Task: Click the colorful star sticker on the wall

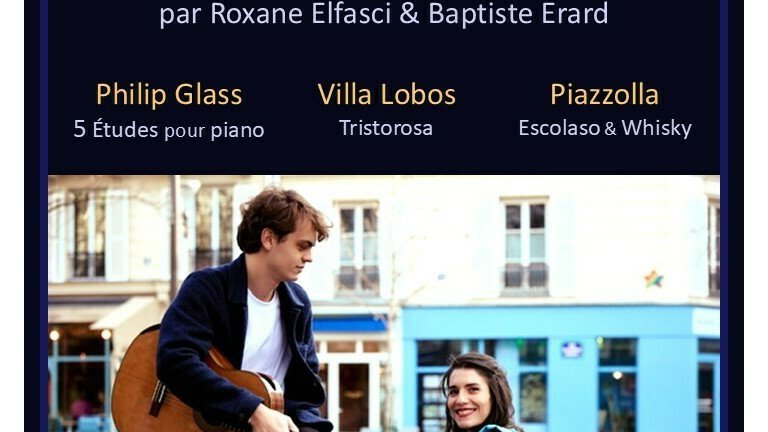Action: tap(653, 279)
